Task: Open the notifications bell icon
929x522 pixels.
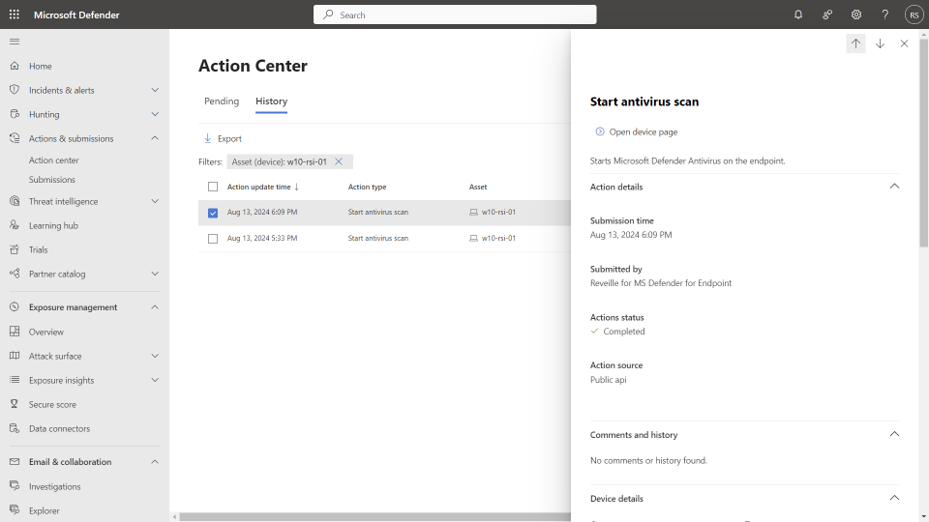Action: pyautogui.click(x=798, y=14)
